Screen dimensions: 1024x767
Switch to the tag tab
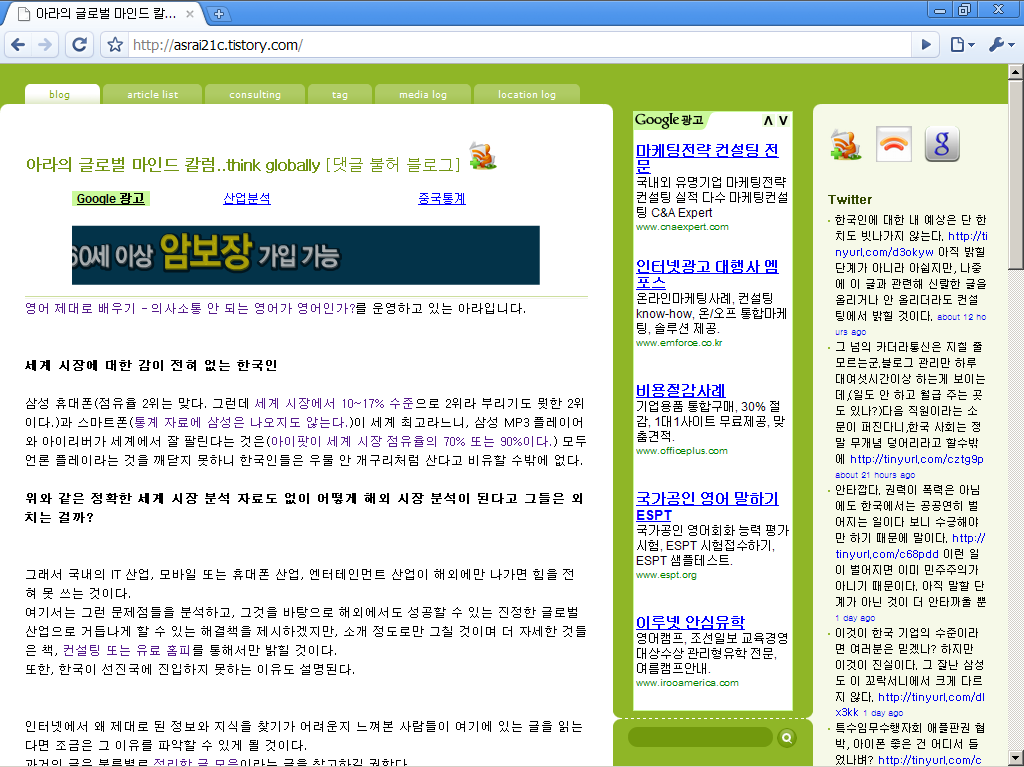[x=340, y=94]
